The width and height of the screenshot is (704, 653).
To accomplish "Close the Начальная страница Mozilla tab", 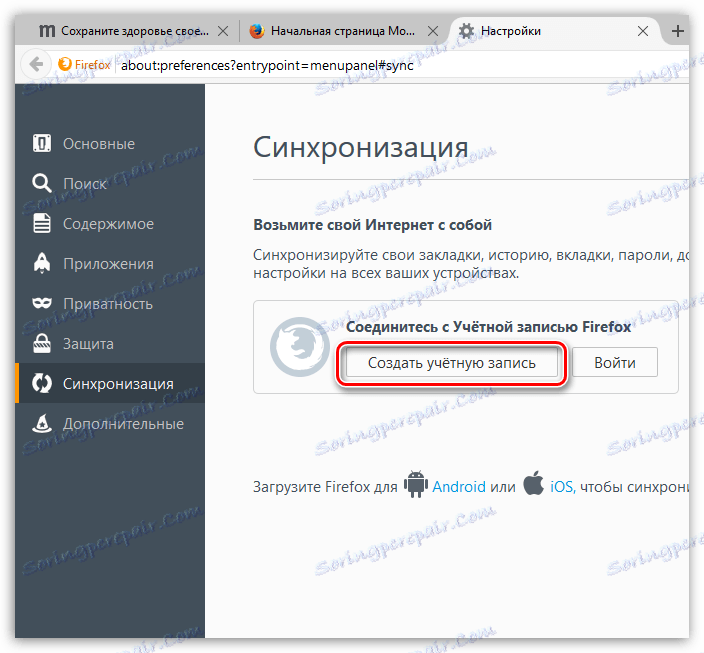I will (433, 31).
